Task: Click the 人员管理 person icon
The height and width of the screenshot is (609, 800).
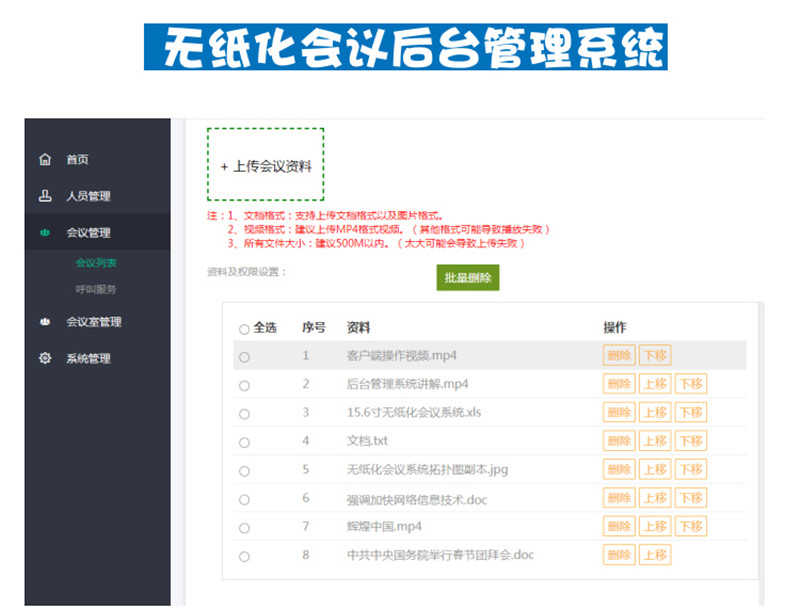Action: (x=44, y=196)
